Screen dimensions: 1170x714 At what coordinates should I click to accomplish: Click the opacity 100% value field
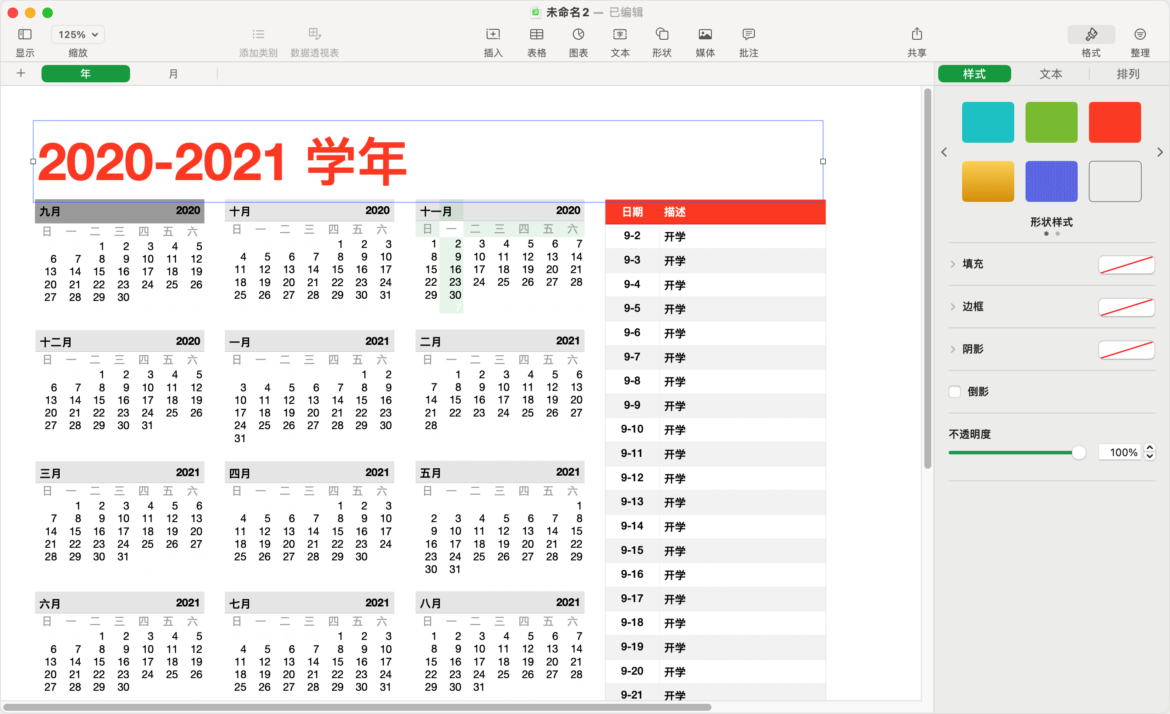tap(1121, 452)
